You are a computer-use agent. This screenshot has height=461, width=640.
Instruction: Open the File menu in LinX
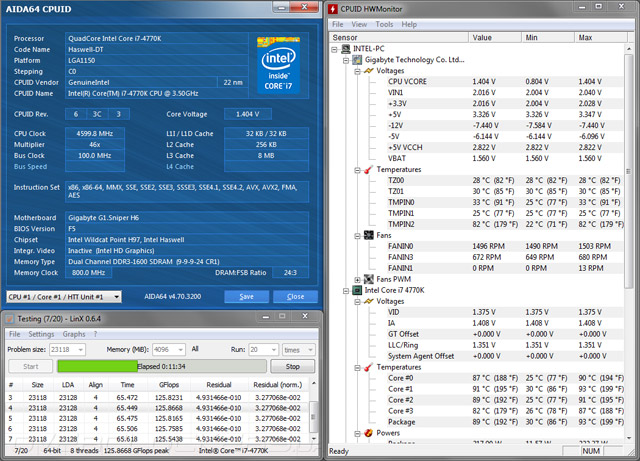click(x=15, y=334)
